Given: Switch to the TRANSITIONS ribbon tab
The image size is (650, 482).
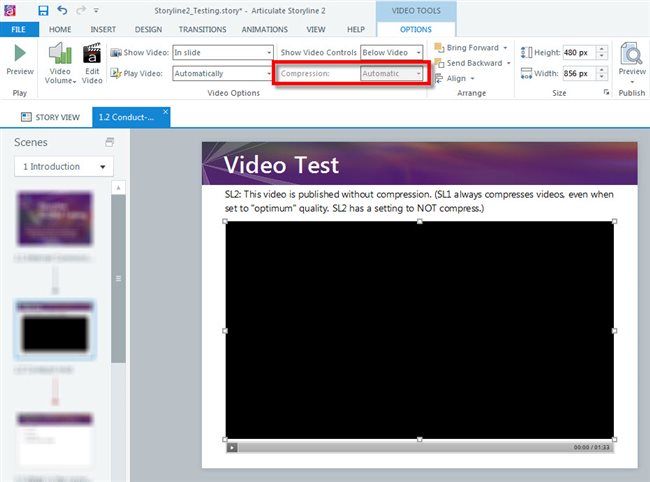Looking at the screenshot, I should click(202, 30).
